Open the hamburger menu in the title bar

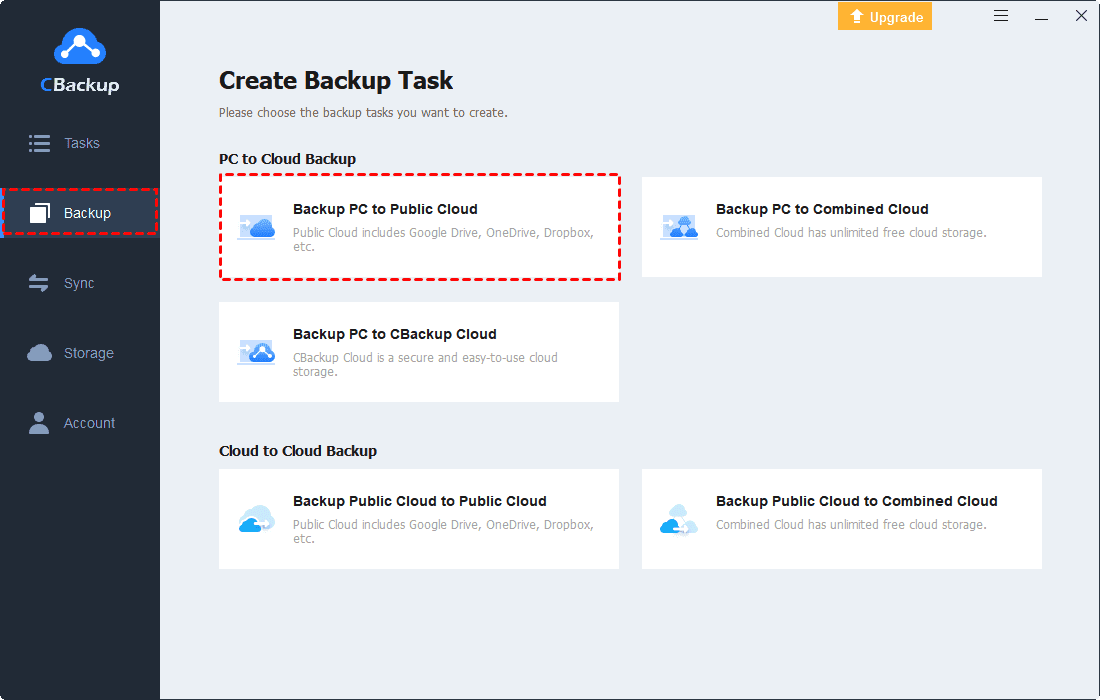[x=1001, y=16]
